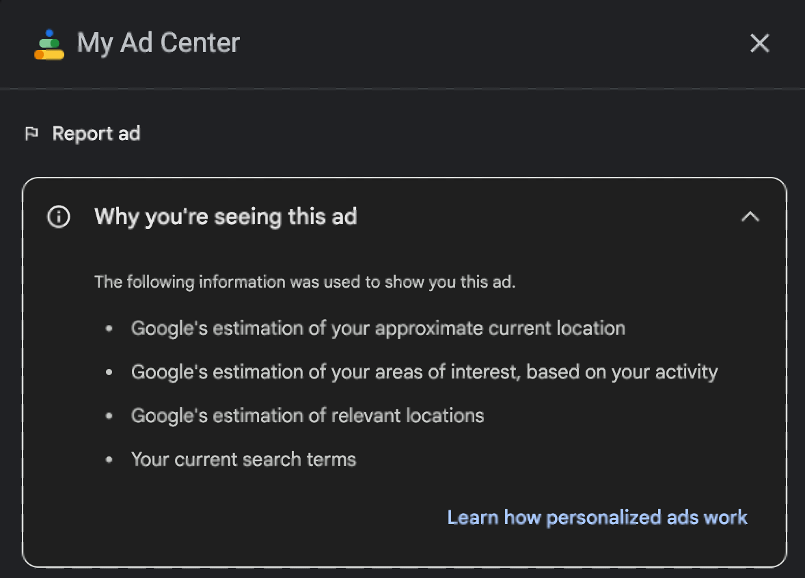
Task: Click the My Ad Center title text
Action: [158, 43]
